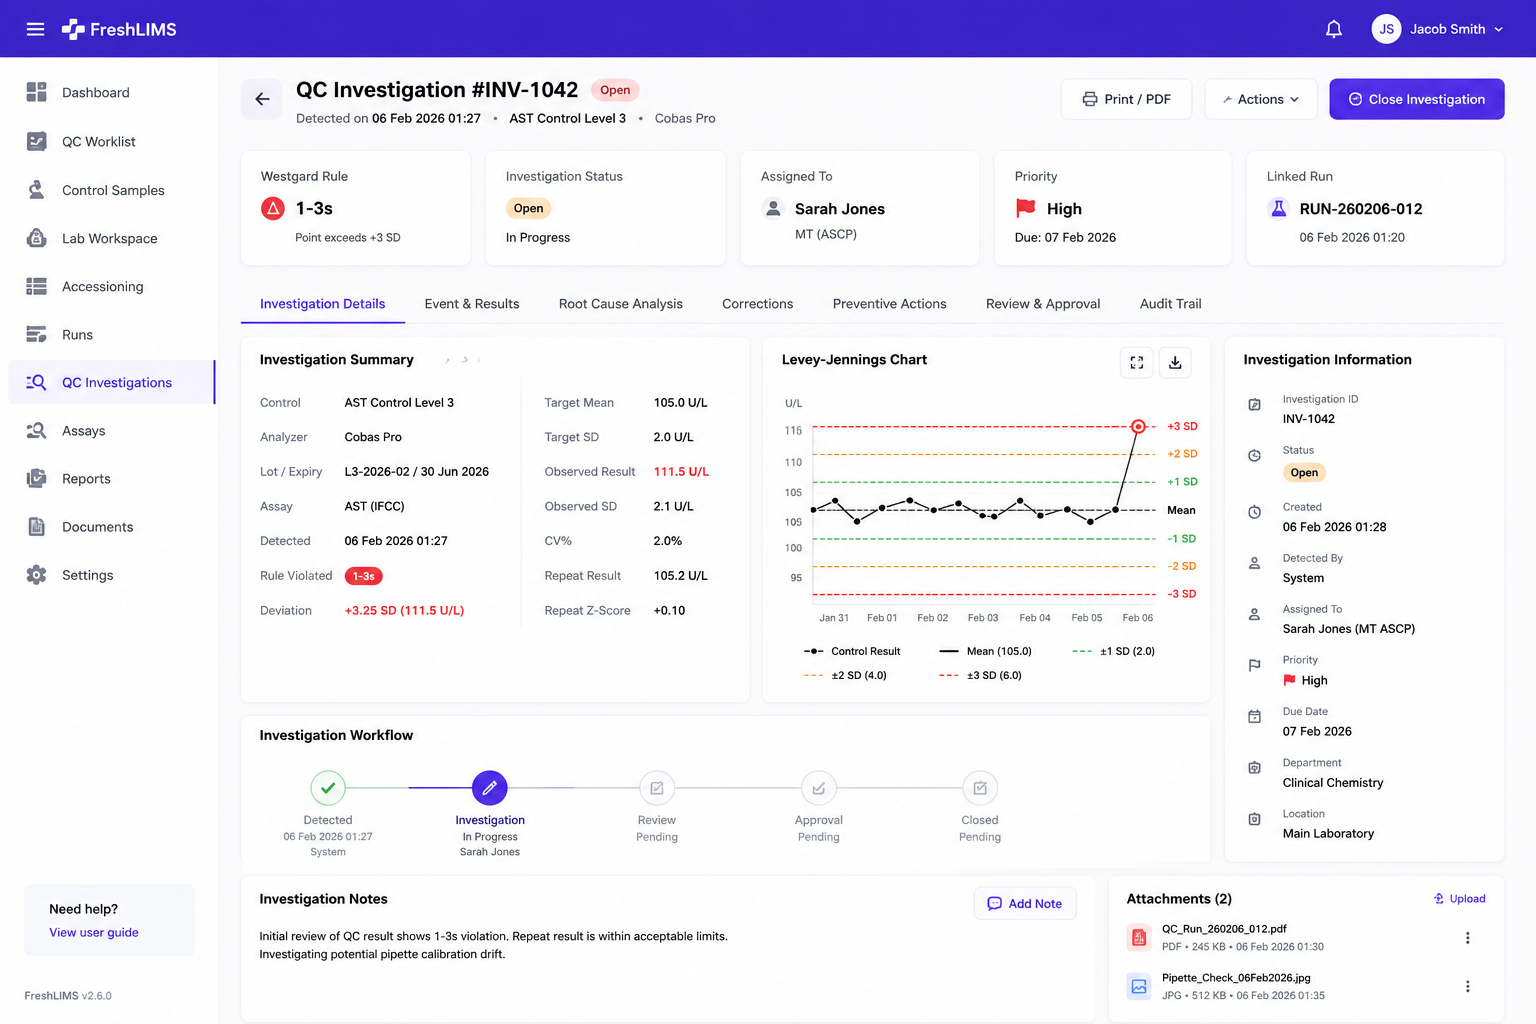Click the +3 SD outlier chart point
This screenshot has width=1536, height=1024.
coord(1138,426)
